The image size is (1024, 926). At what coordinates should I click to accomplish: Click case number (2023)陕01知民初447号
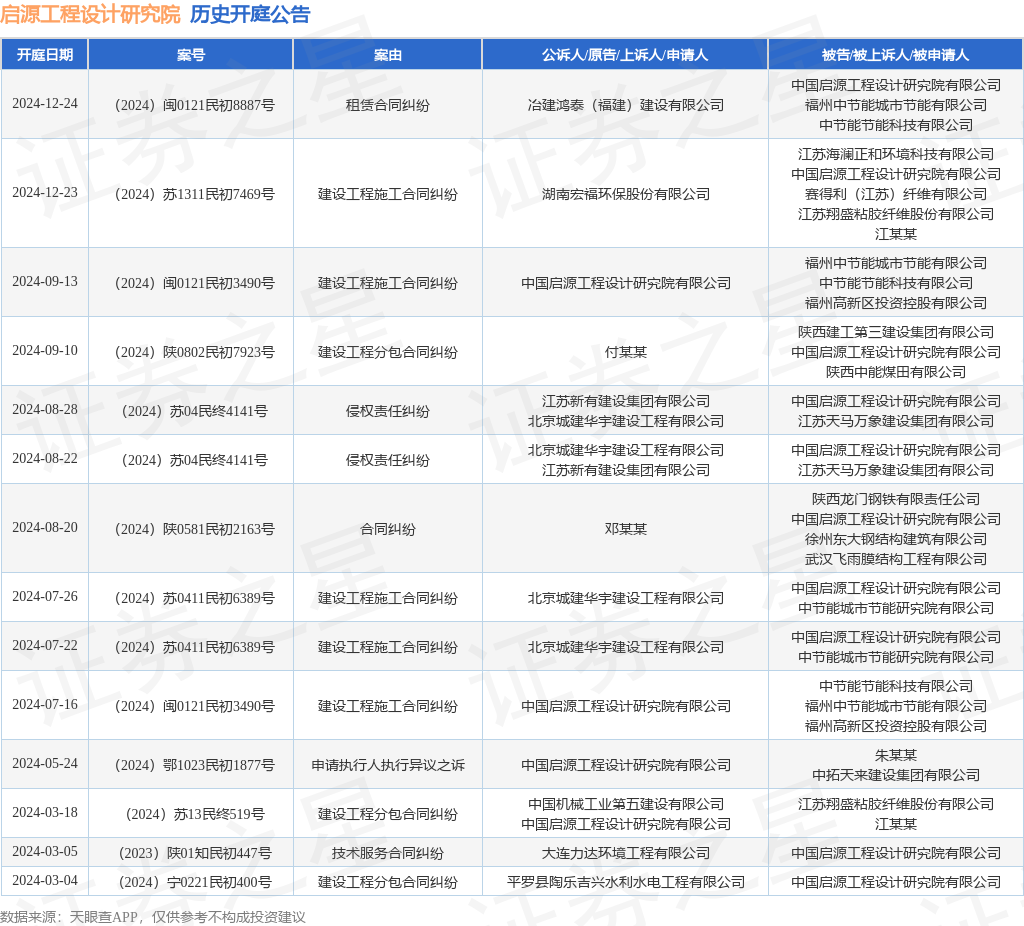point(195,853)
